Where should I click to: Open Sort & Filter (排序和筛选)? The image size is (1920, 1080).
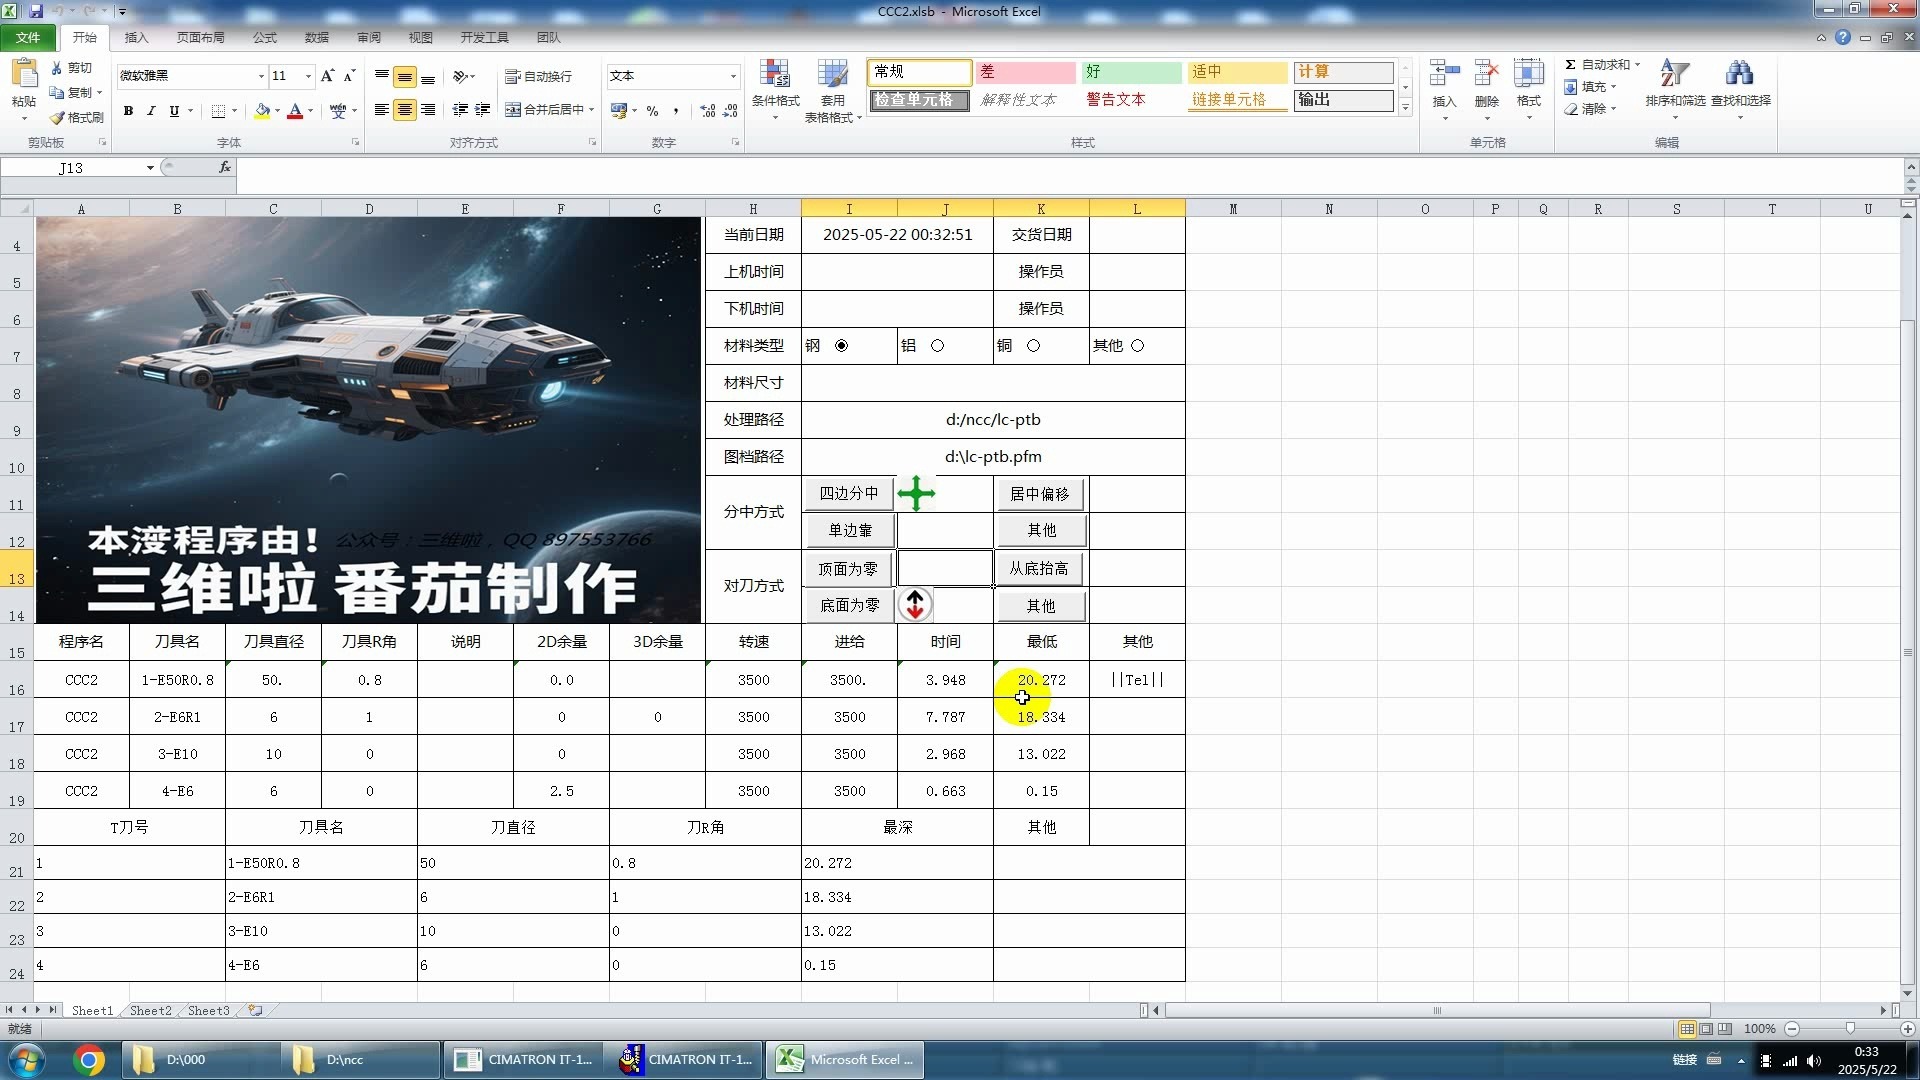[1675, 87]
